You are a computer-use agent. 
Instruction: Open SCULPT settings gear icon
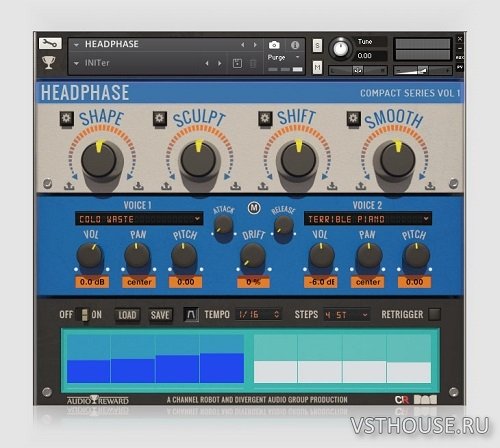tap(160, 119)
